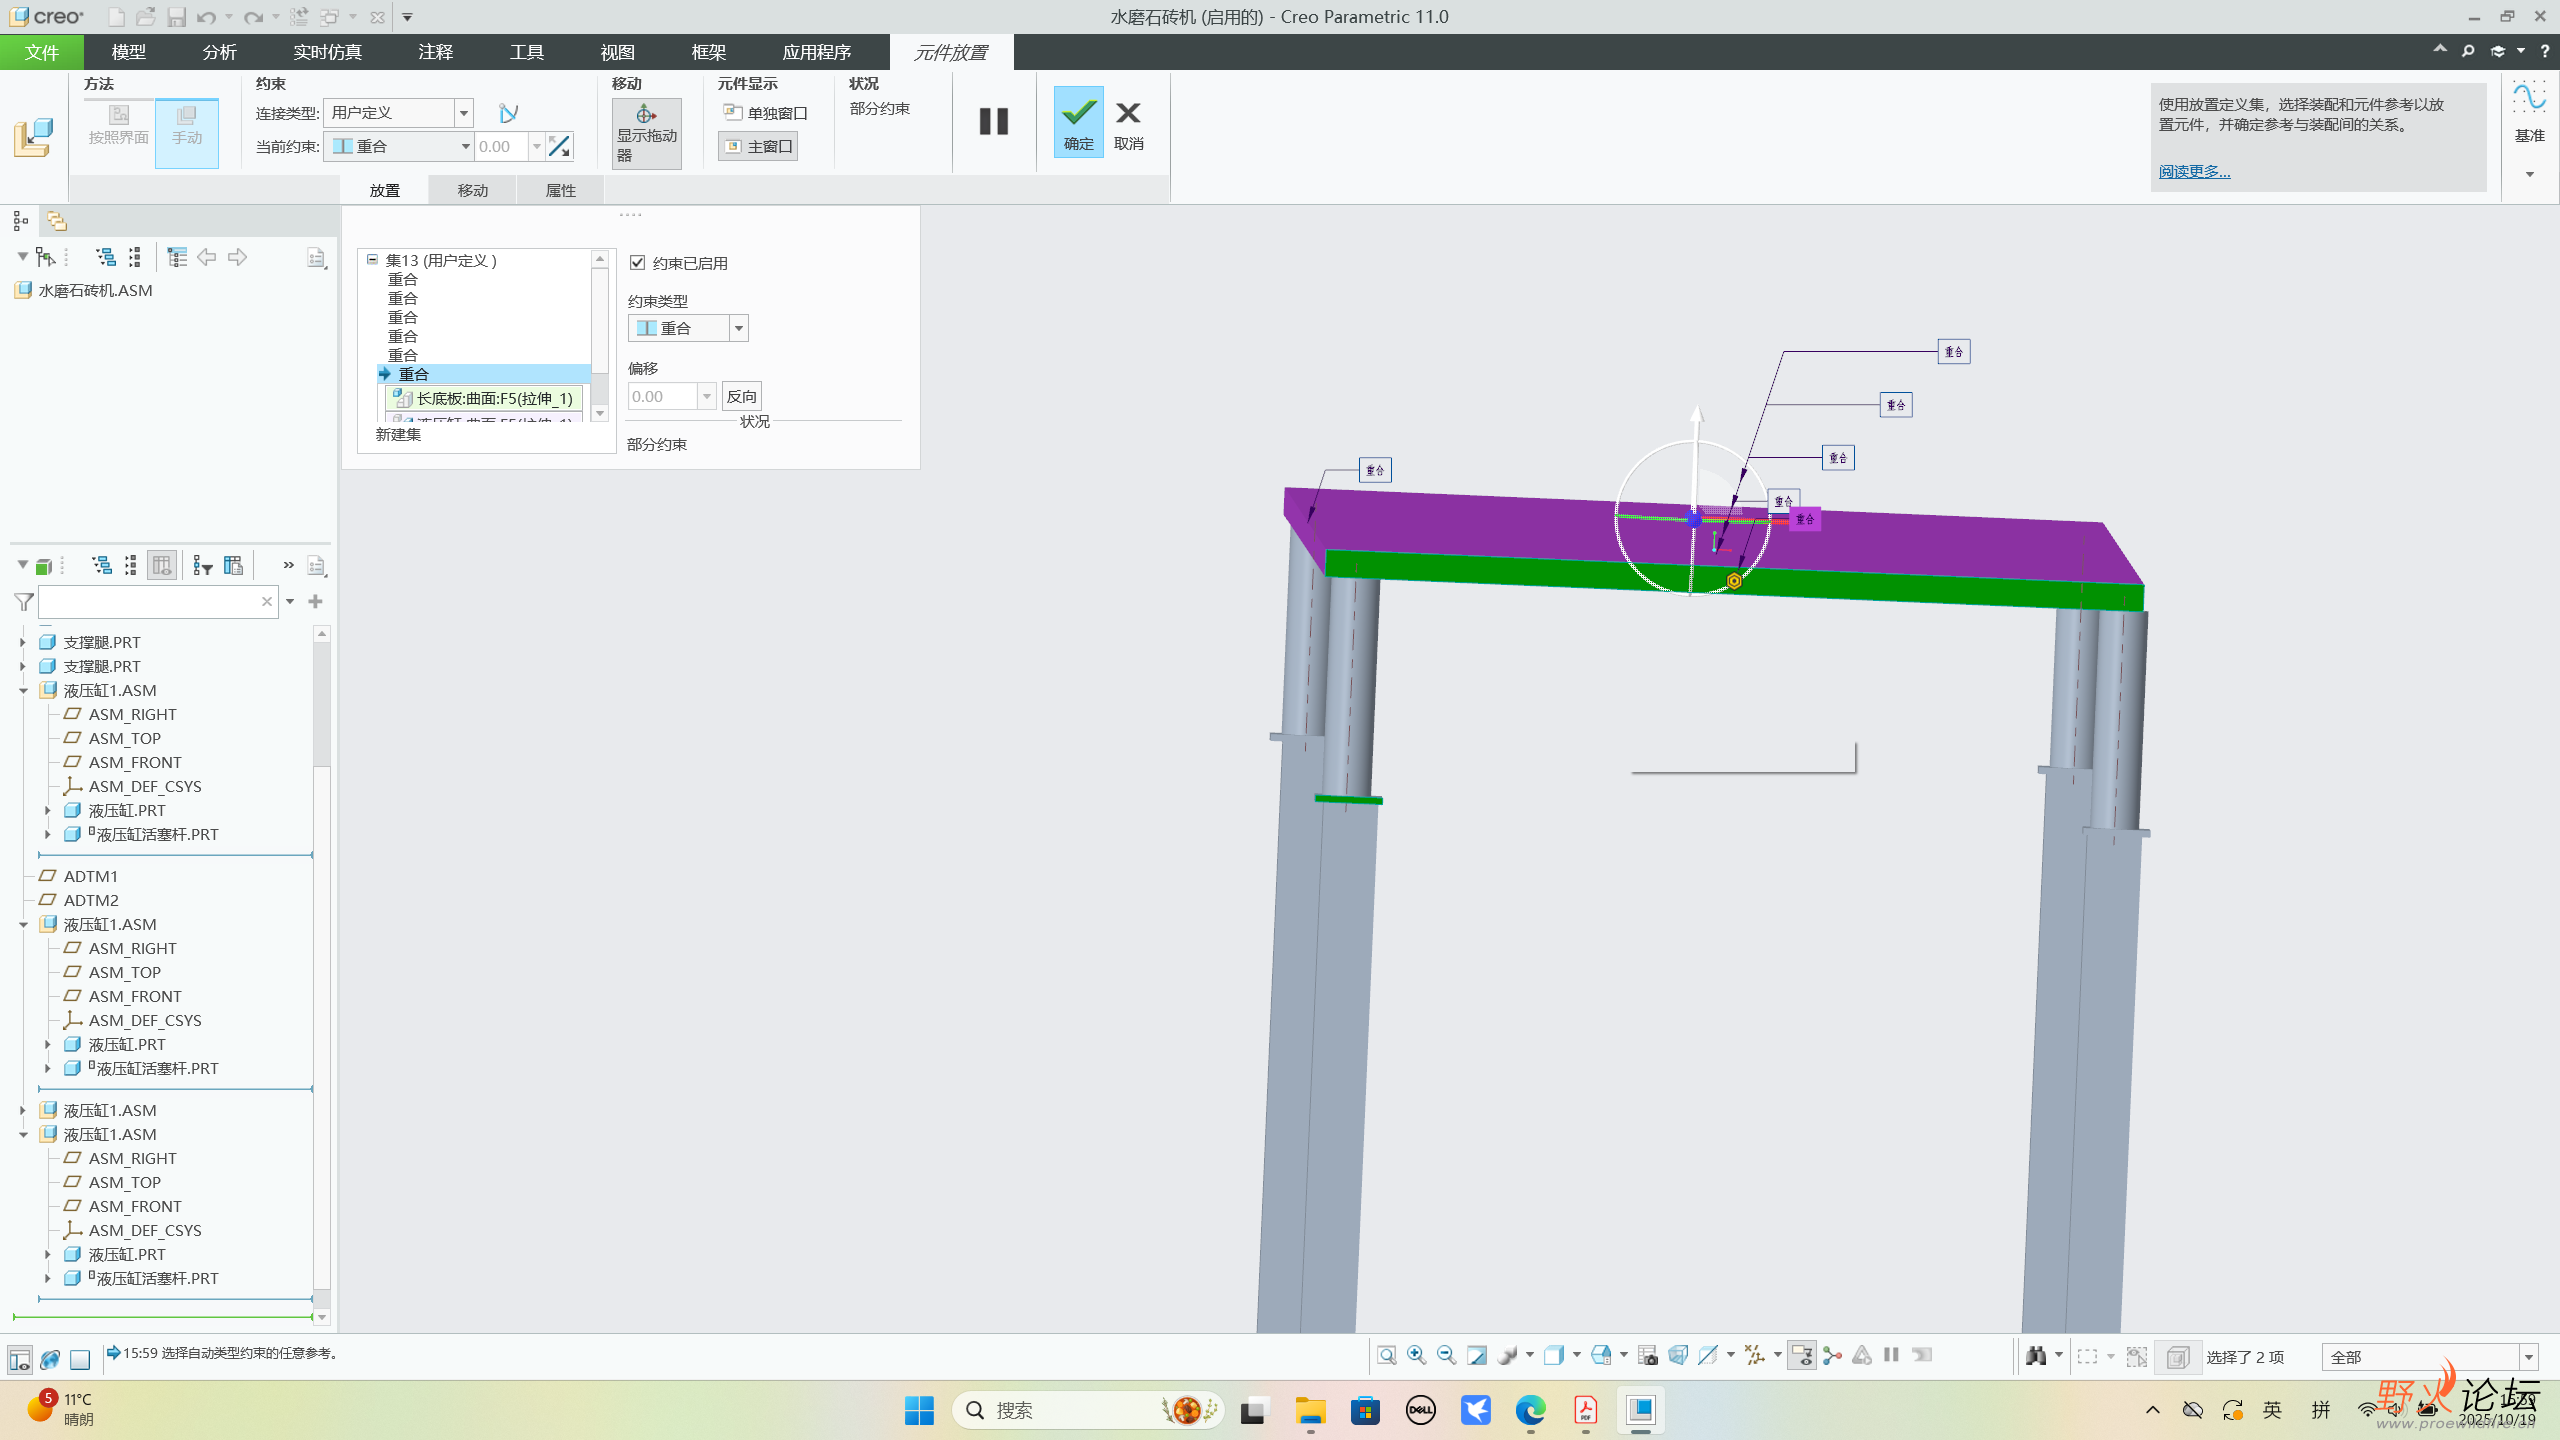Viewport: 2560px width, 1440px height.
Task: Click the pause icon in the ribbon
Action: click(993, 121)
